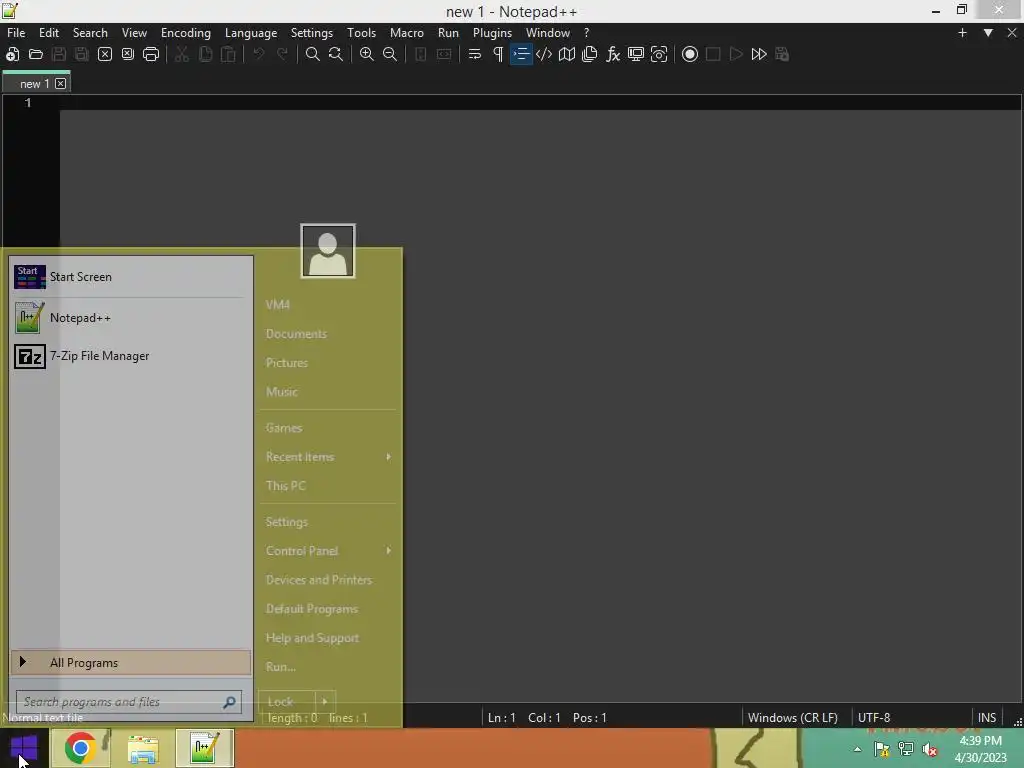Open the Function List fx icon
Image resolution: width=1024 pixels, height=768 pixels.
tap(613, 54)
